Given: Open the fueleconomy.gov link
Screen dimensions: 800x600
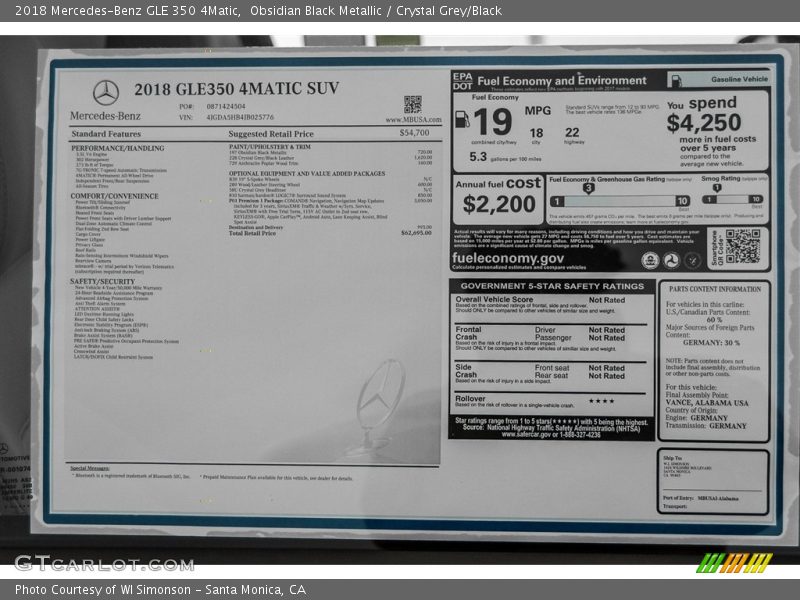Looking at the screenshot, I should point(508,258).
